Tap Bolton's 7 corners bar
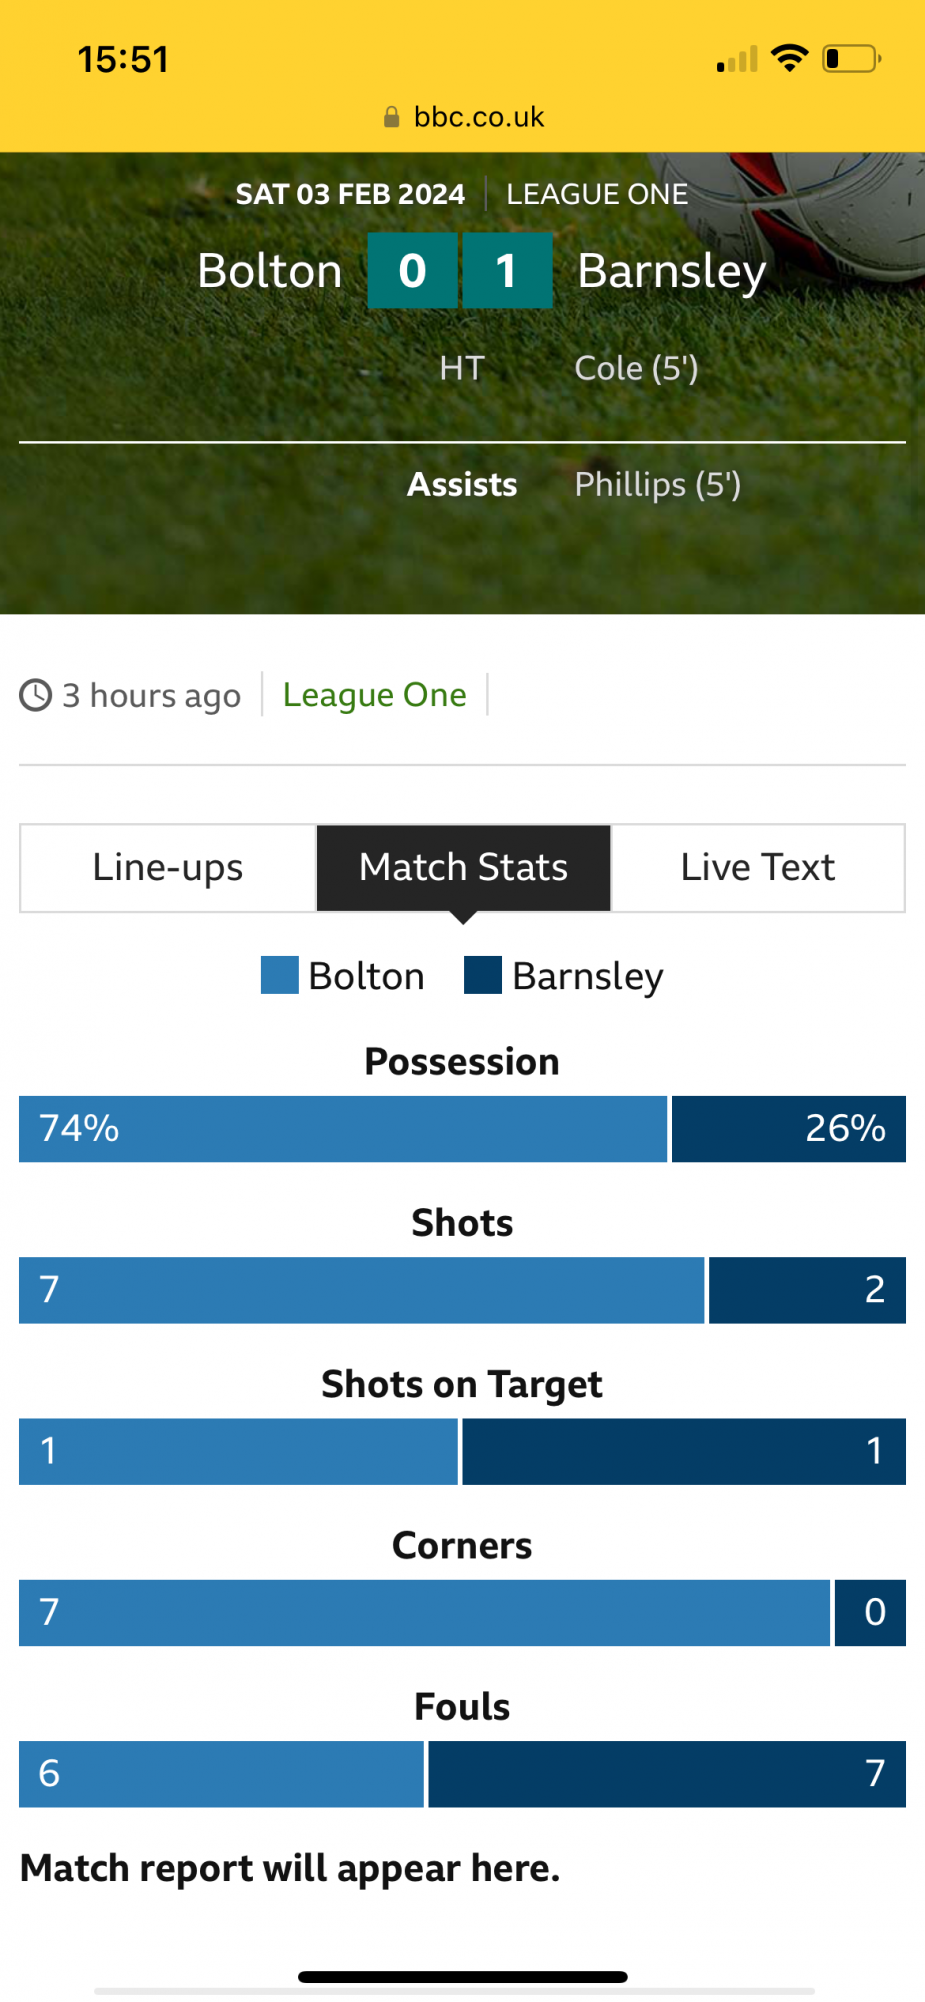The height and width of the screenshot is (2002, 925). point(424,1612)
